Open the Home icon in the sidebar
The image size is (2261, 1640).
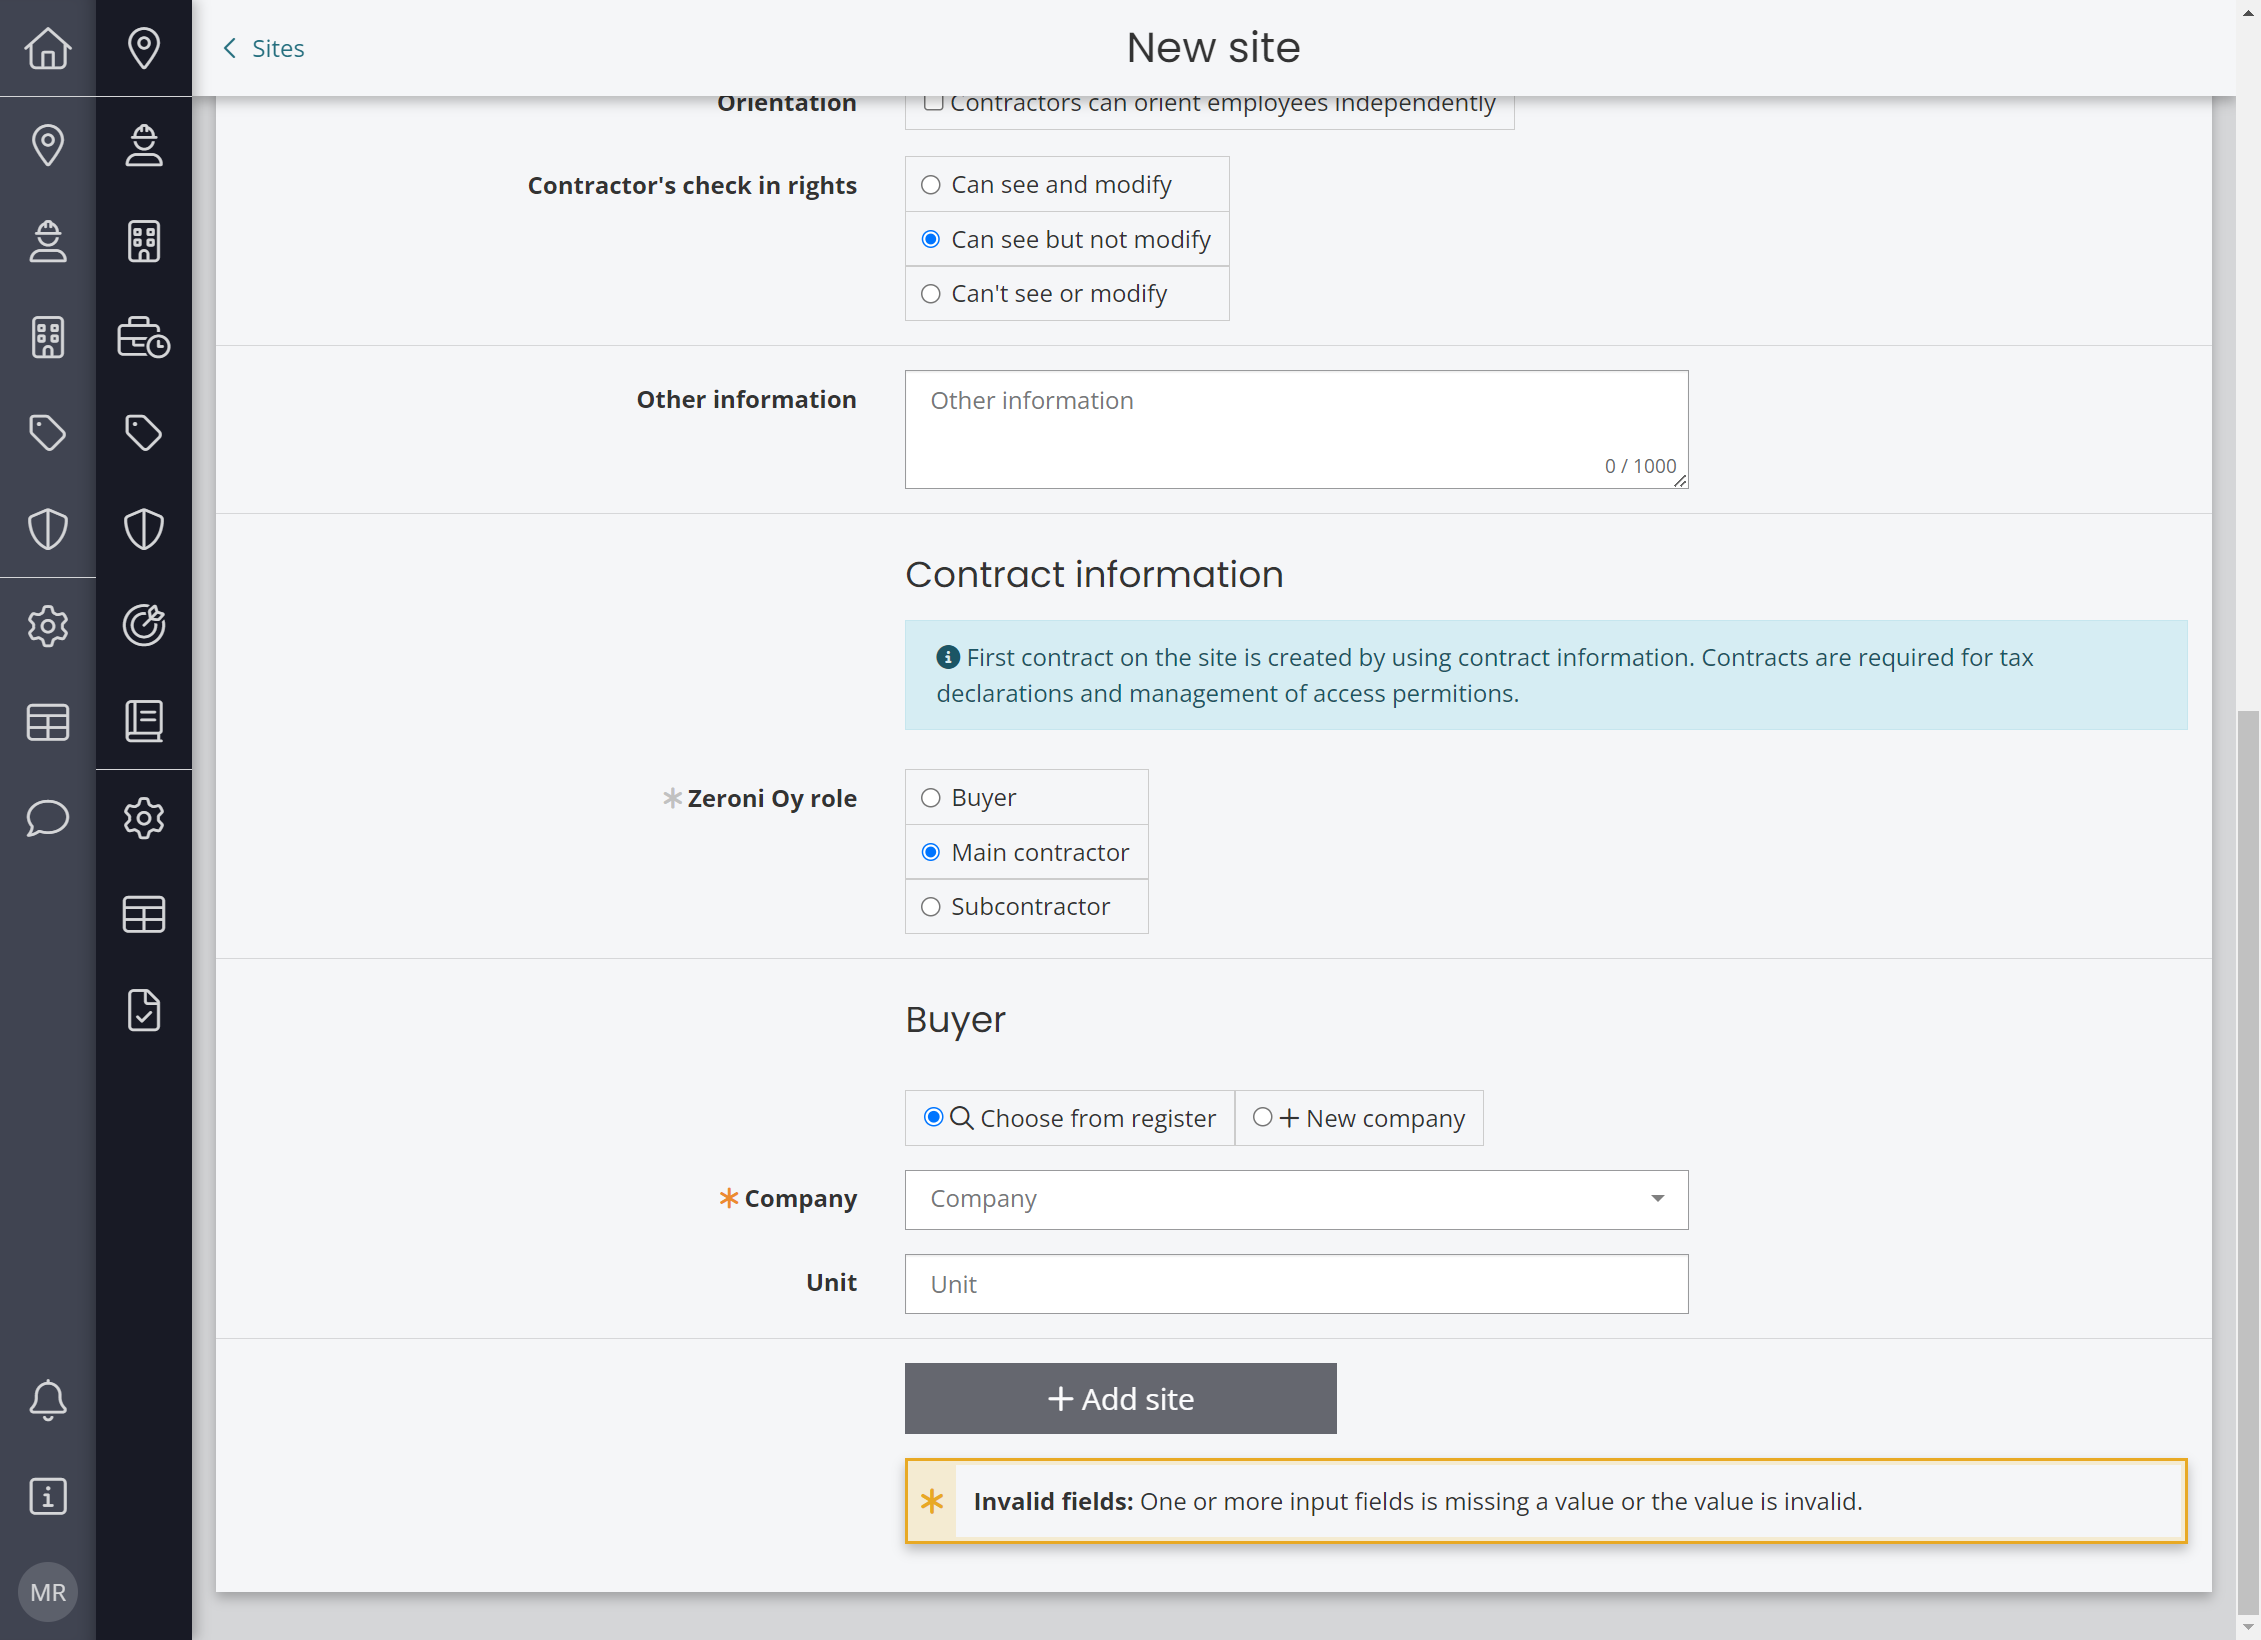click(x=47, y=47)
